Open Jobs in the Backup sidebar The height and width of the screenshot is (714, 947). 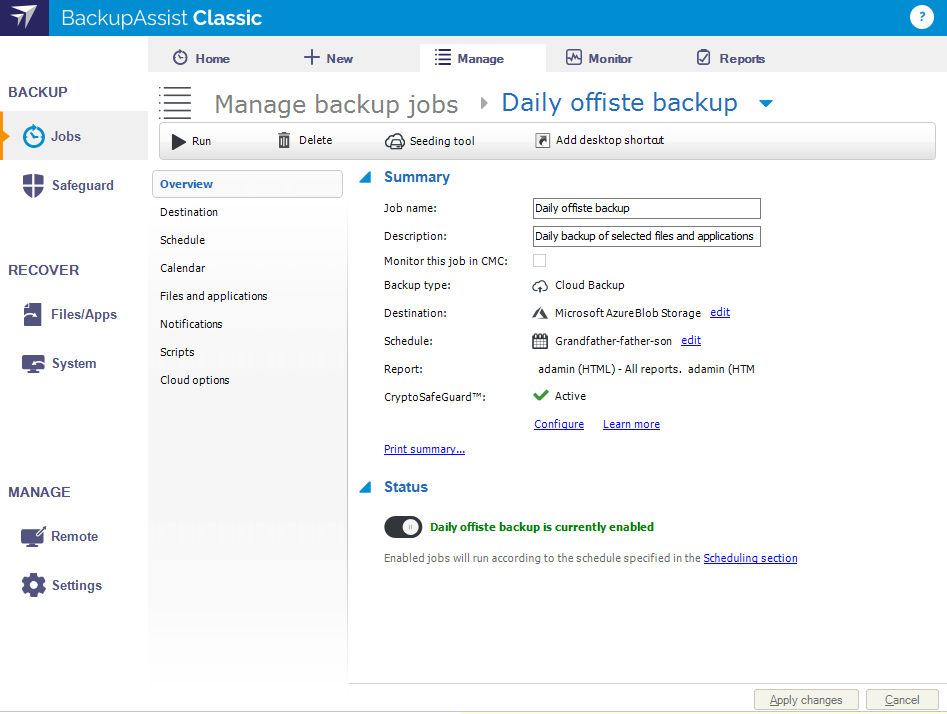tap(75, 136)
